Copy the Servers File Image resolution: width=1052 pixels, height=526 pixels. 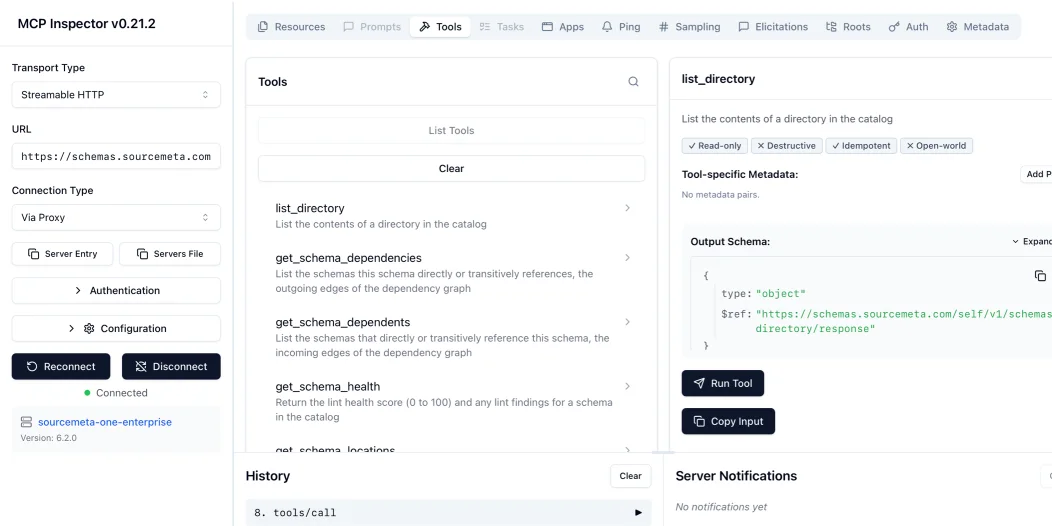tap(170, 254)
